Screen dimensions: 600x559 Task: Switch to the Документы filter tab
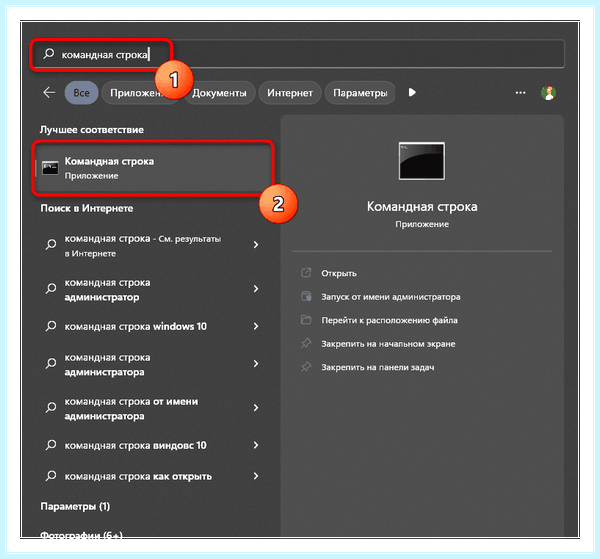tap(219, 93)
